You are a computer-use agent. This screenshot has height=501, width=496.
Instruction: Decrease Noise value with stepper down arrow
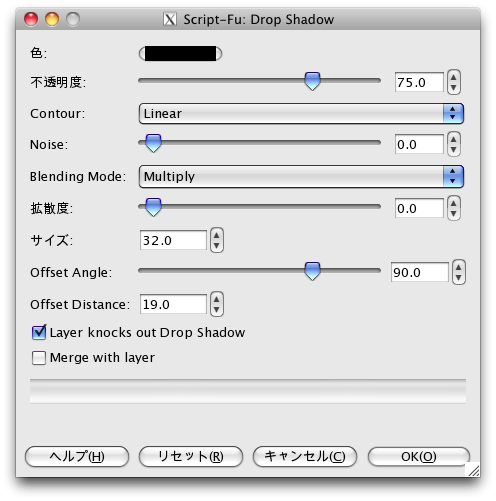(454, 150)
